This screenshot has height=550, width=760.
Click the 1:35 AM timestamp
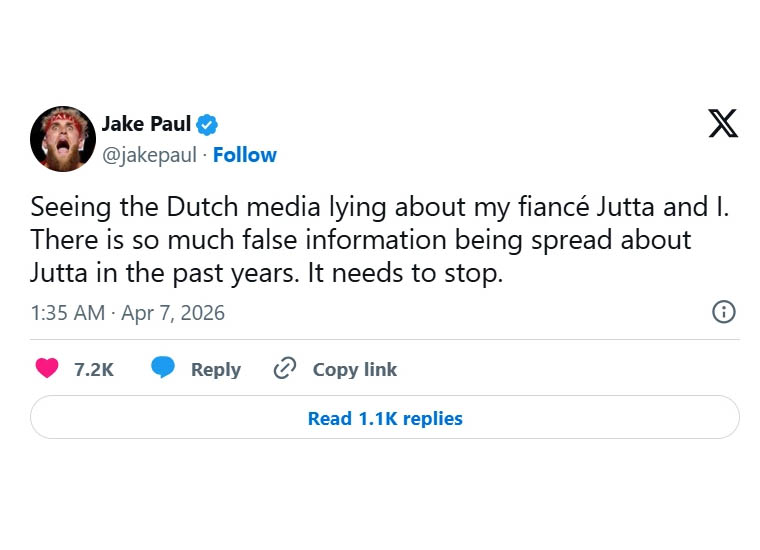[67, 313]
